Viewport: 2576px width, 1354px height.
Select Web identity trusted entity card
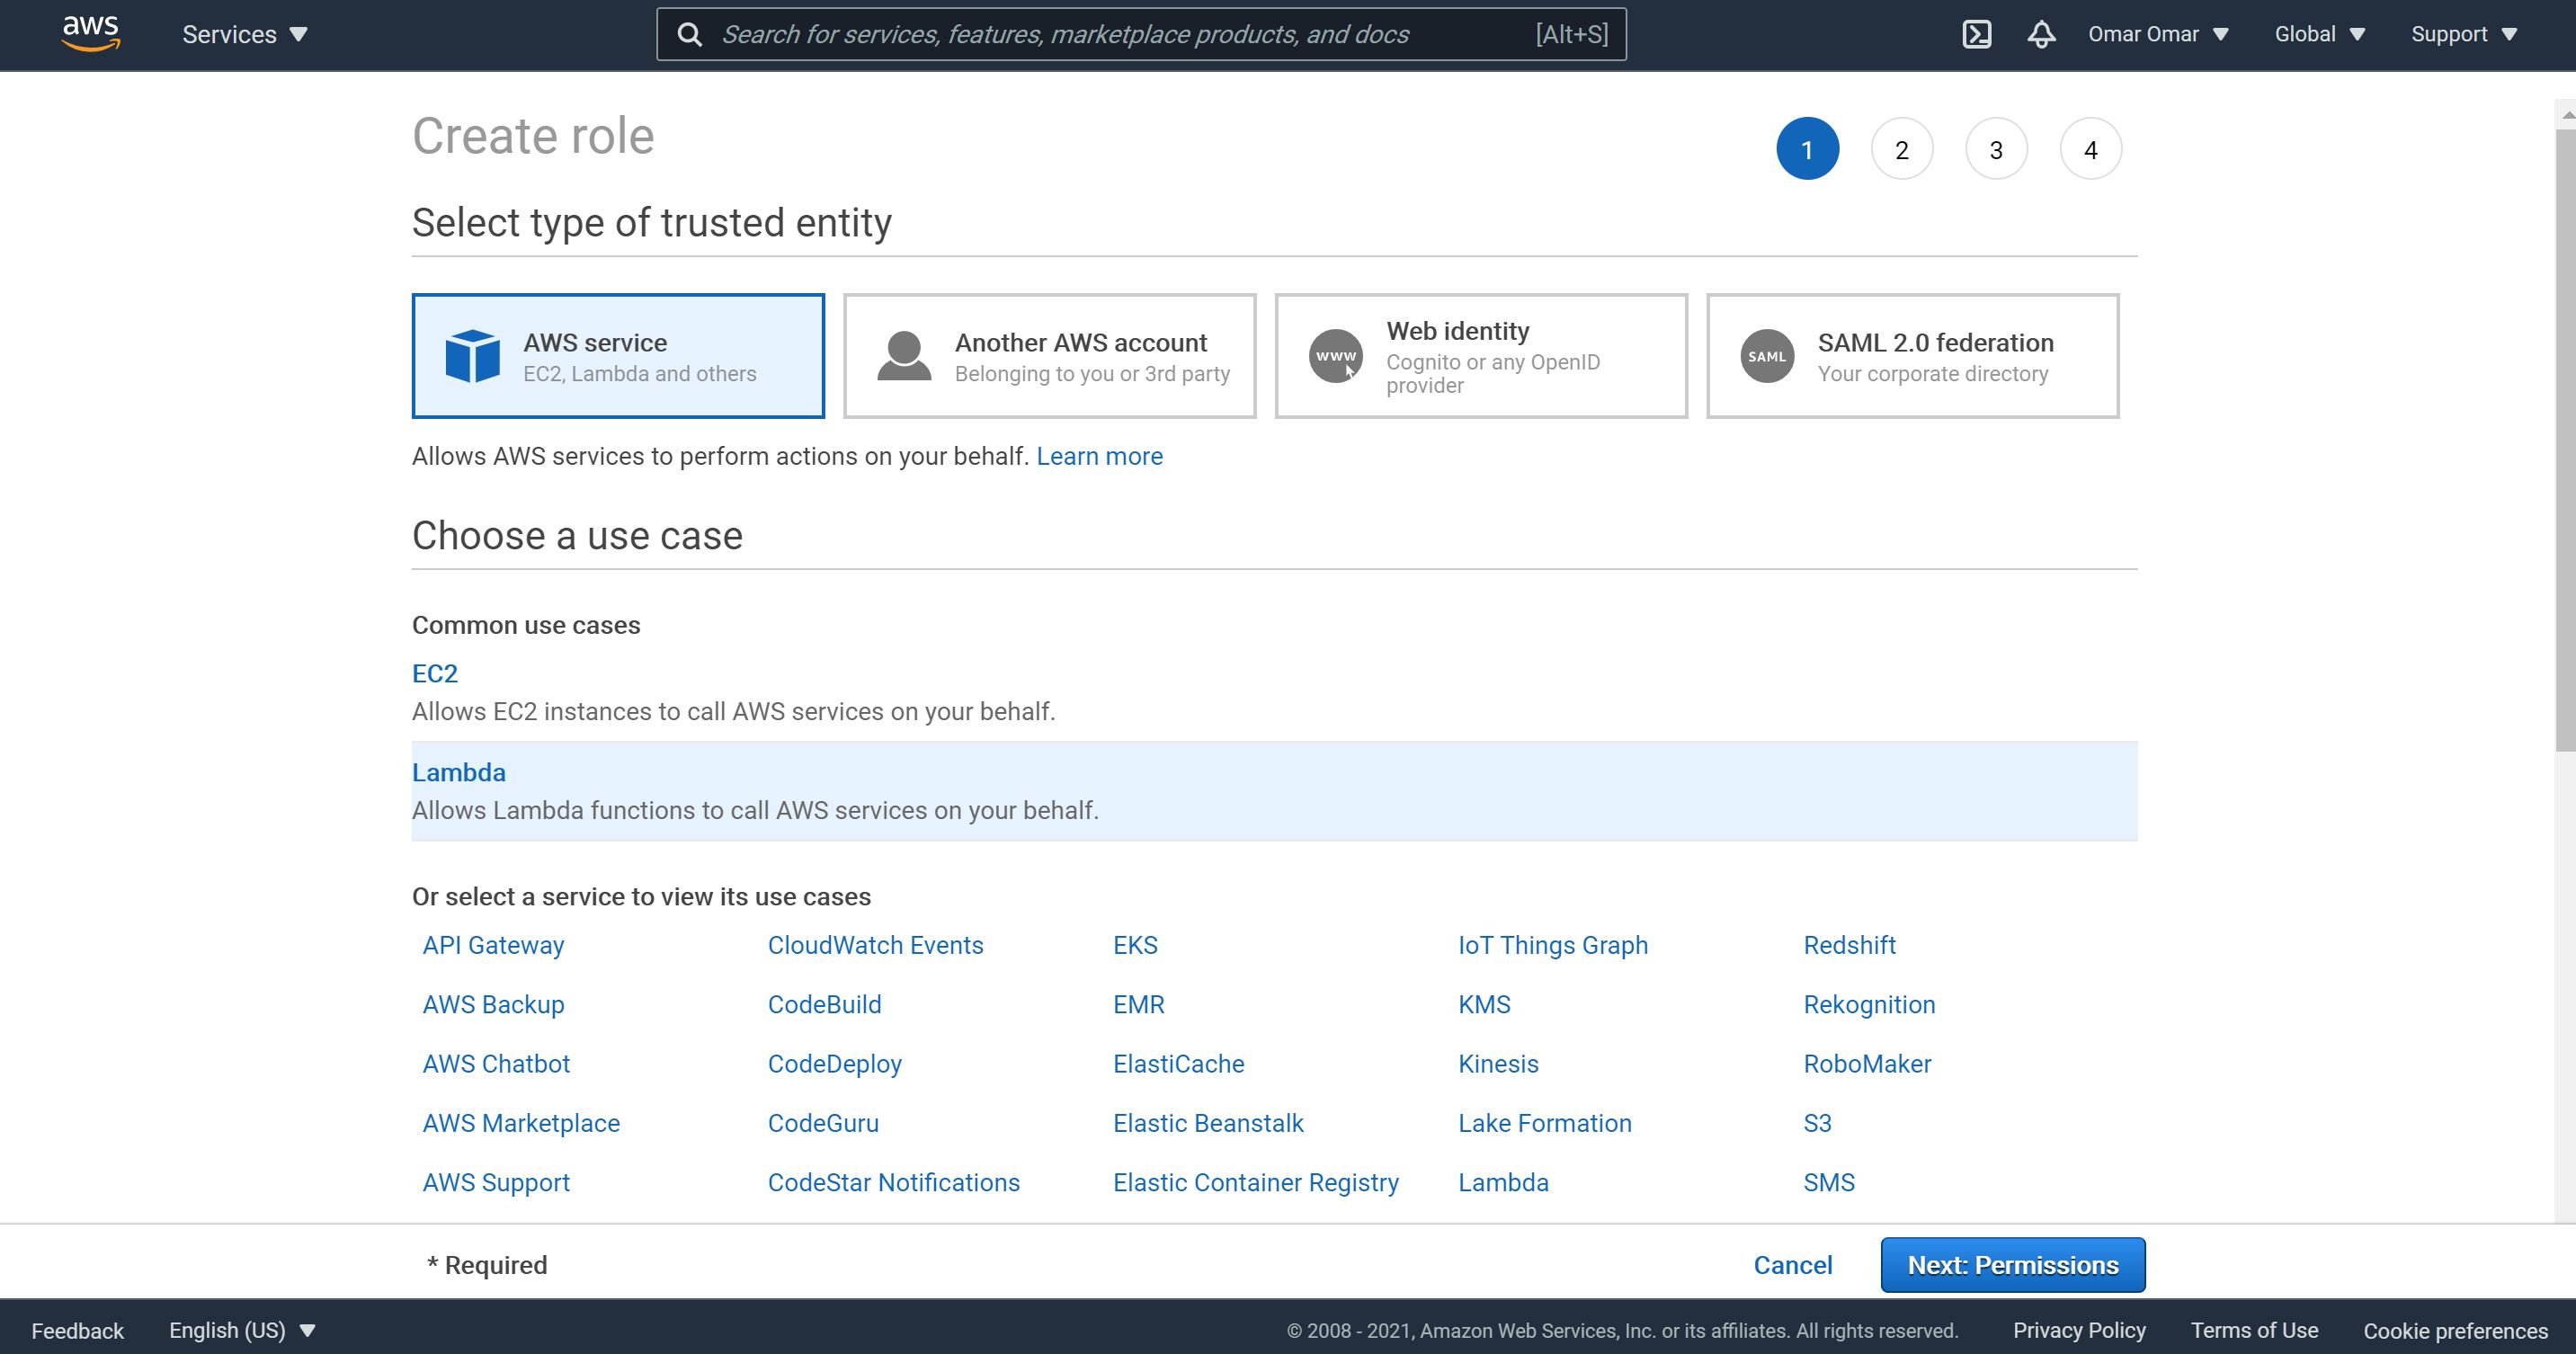pyautogui.click(x=1481, y=356)
